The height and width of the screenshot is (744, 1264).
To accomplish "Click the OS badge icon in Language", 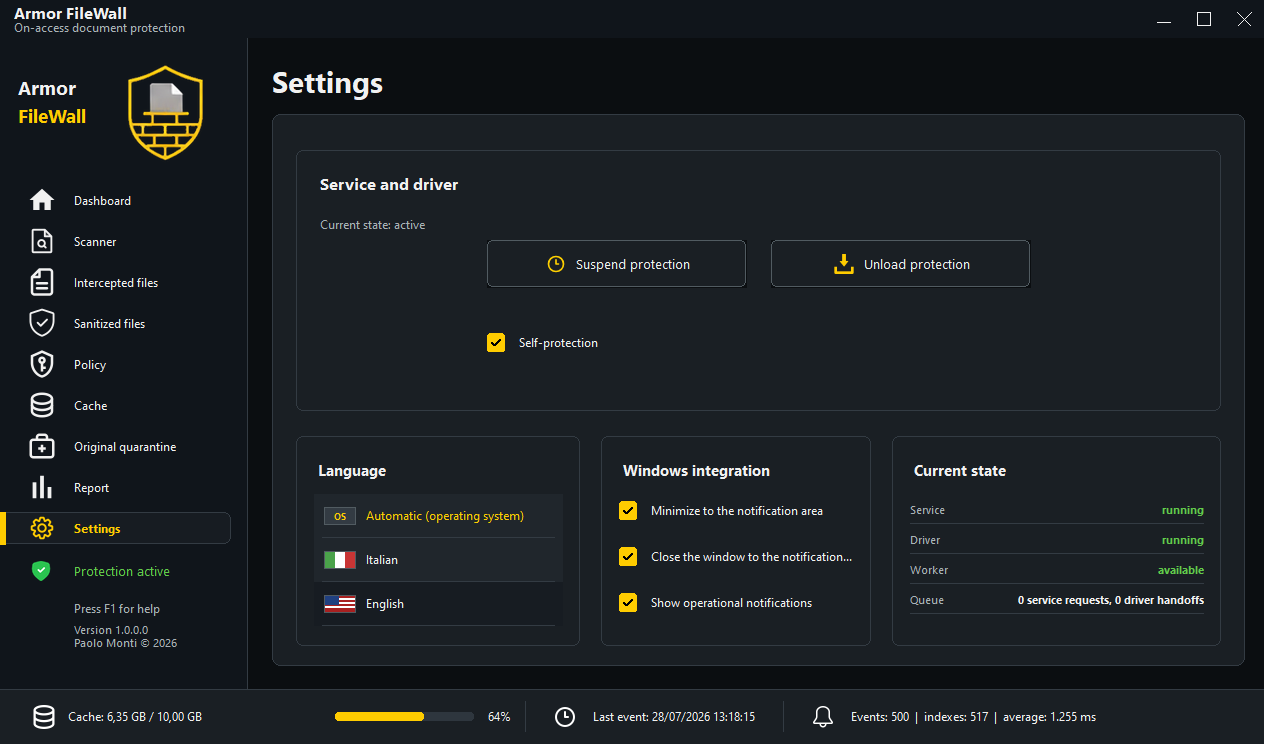I will tap(340, 516).
